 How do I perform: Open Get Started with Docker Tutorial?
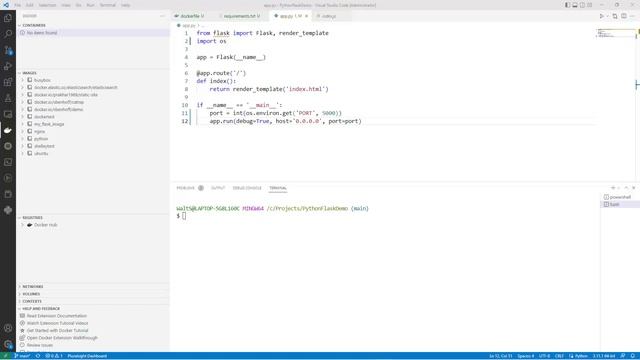click(58, 331)
